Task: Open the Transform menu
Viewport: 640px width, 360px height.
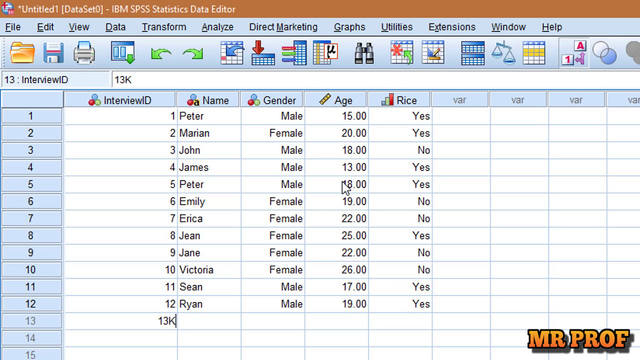Action: [164, 27]
